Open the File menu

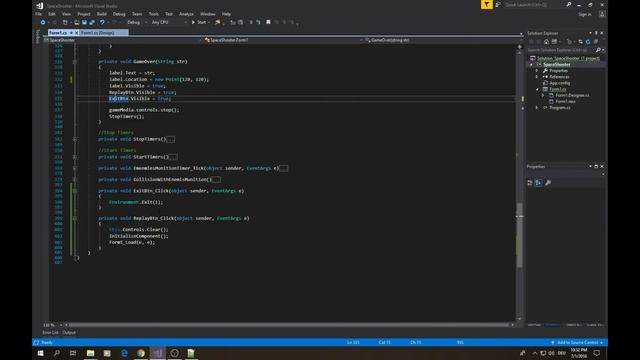(38, 14)
